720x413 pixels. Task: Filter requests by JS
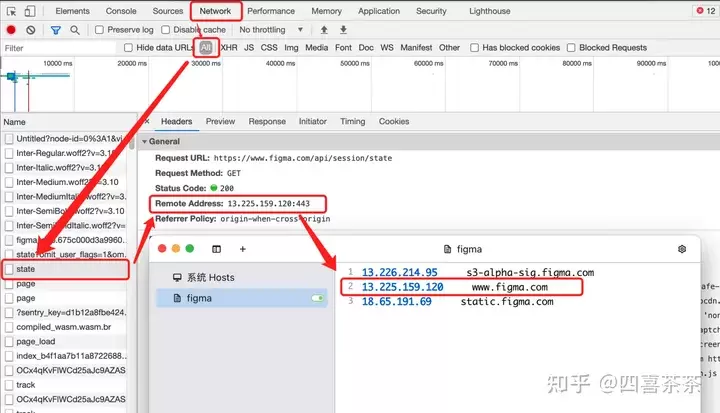(x=249, y=48)
